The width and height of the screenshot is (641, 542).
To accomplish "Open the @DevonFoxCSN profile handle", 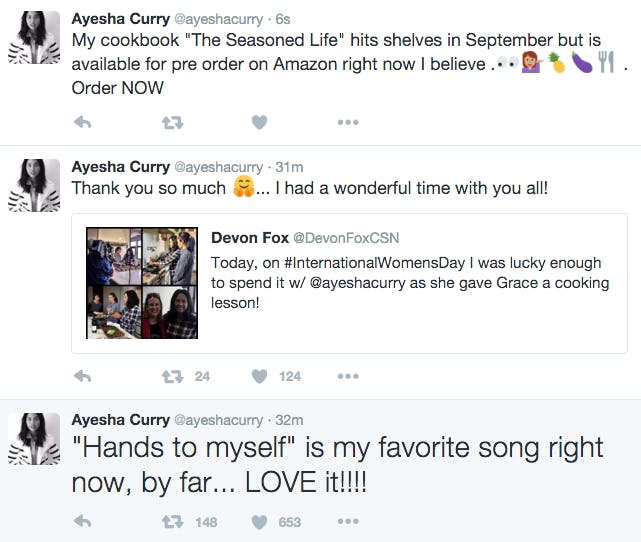I will pos(332,238).
